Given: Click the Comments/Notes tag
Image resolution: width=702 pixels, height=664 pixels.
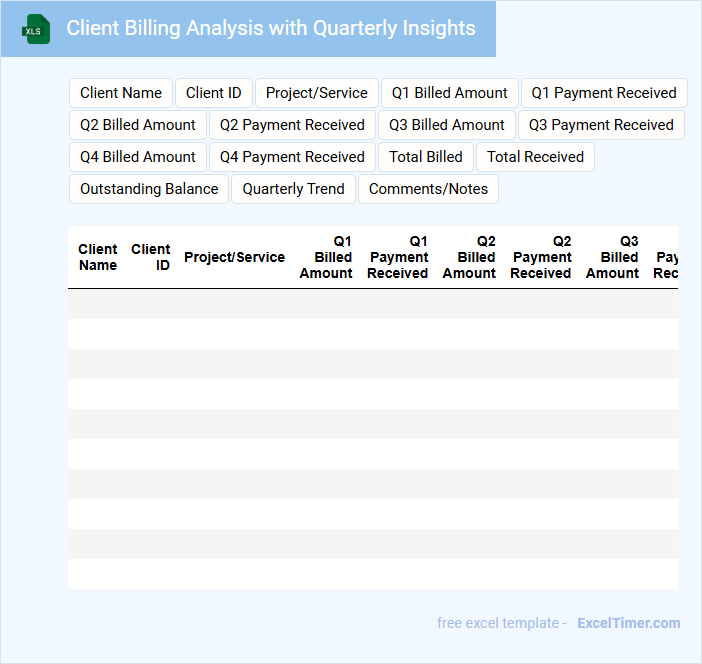Looking at the screenshot, I should (x=428, y=189).
